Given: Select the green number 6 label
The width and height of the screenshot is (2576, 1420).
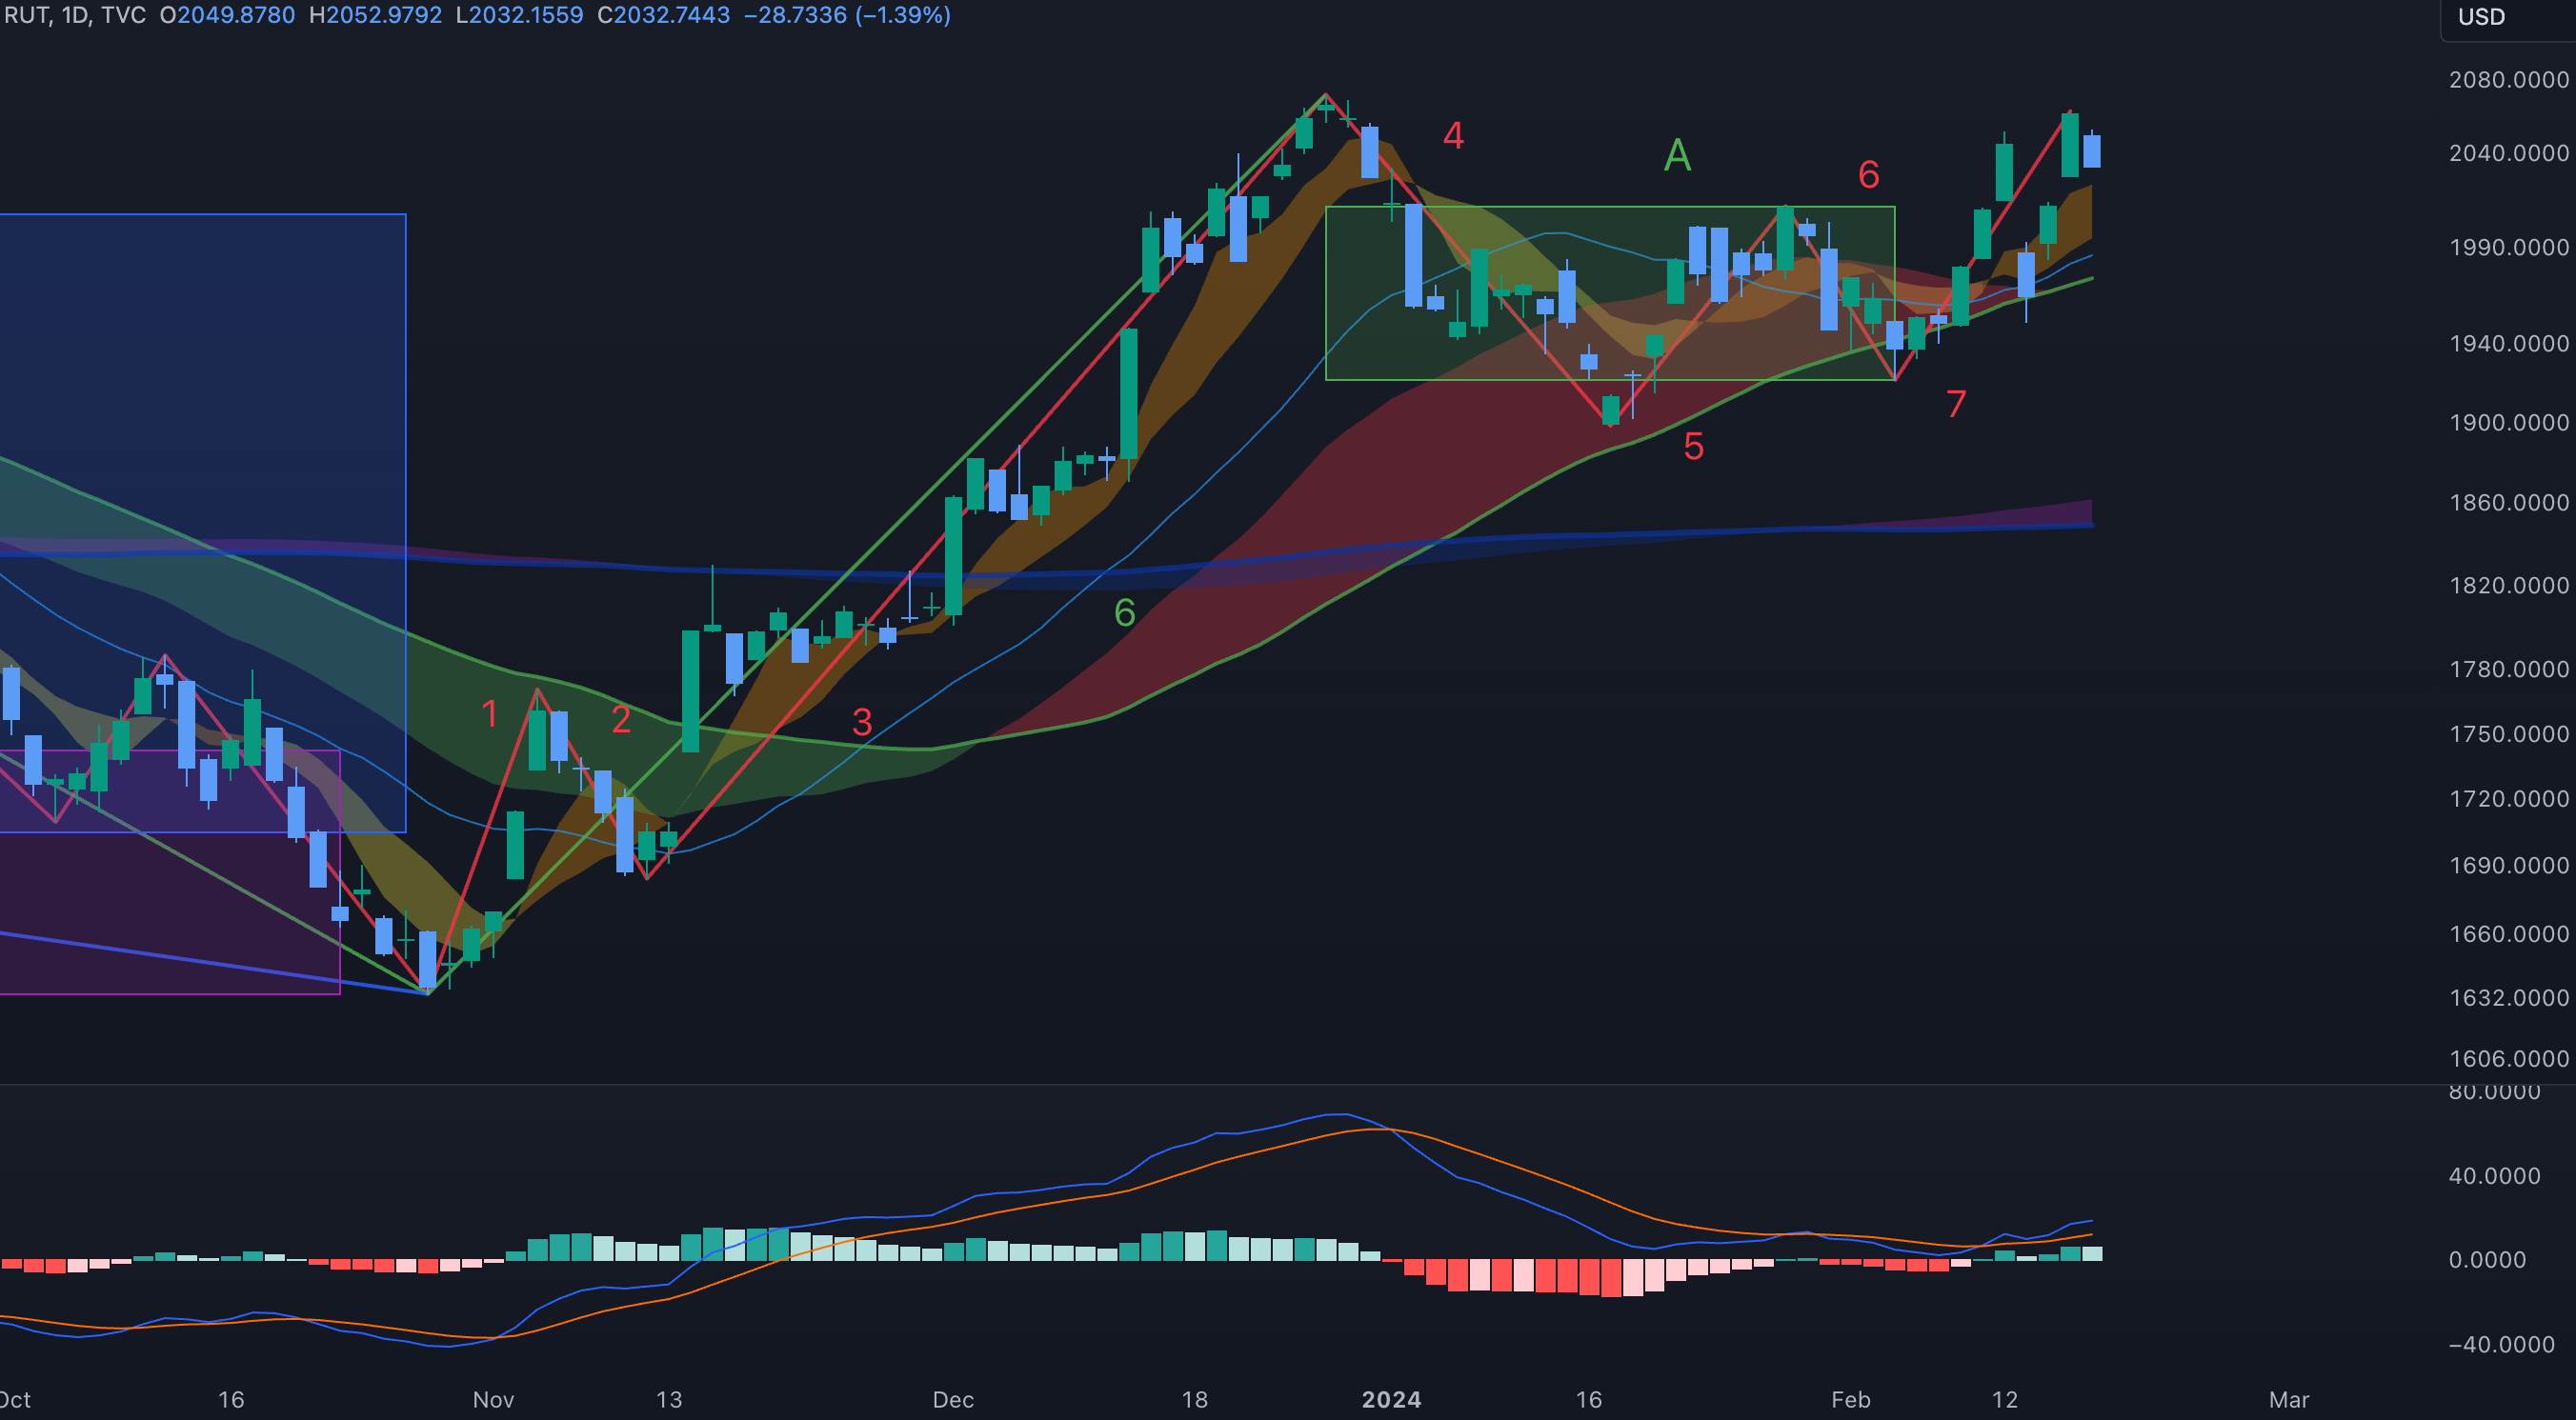Looking at the screenshot, I should tap(1124, 612).
